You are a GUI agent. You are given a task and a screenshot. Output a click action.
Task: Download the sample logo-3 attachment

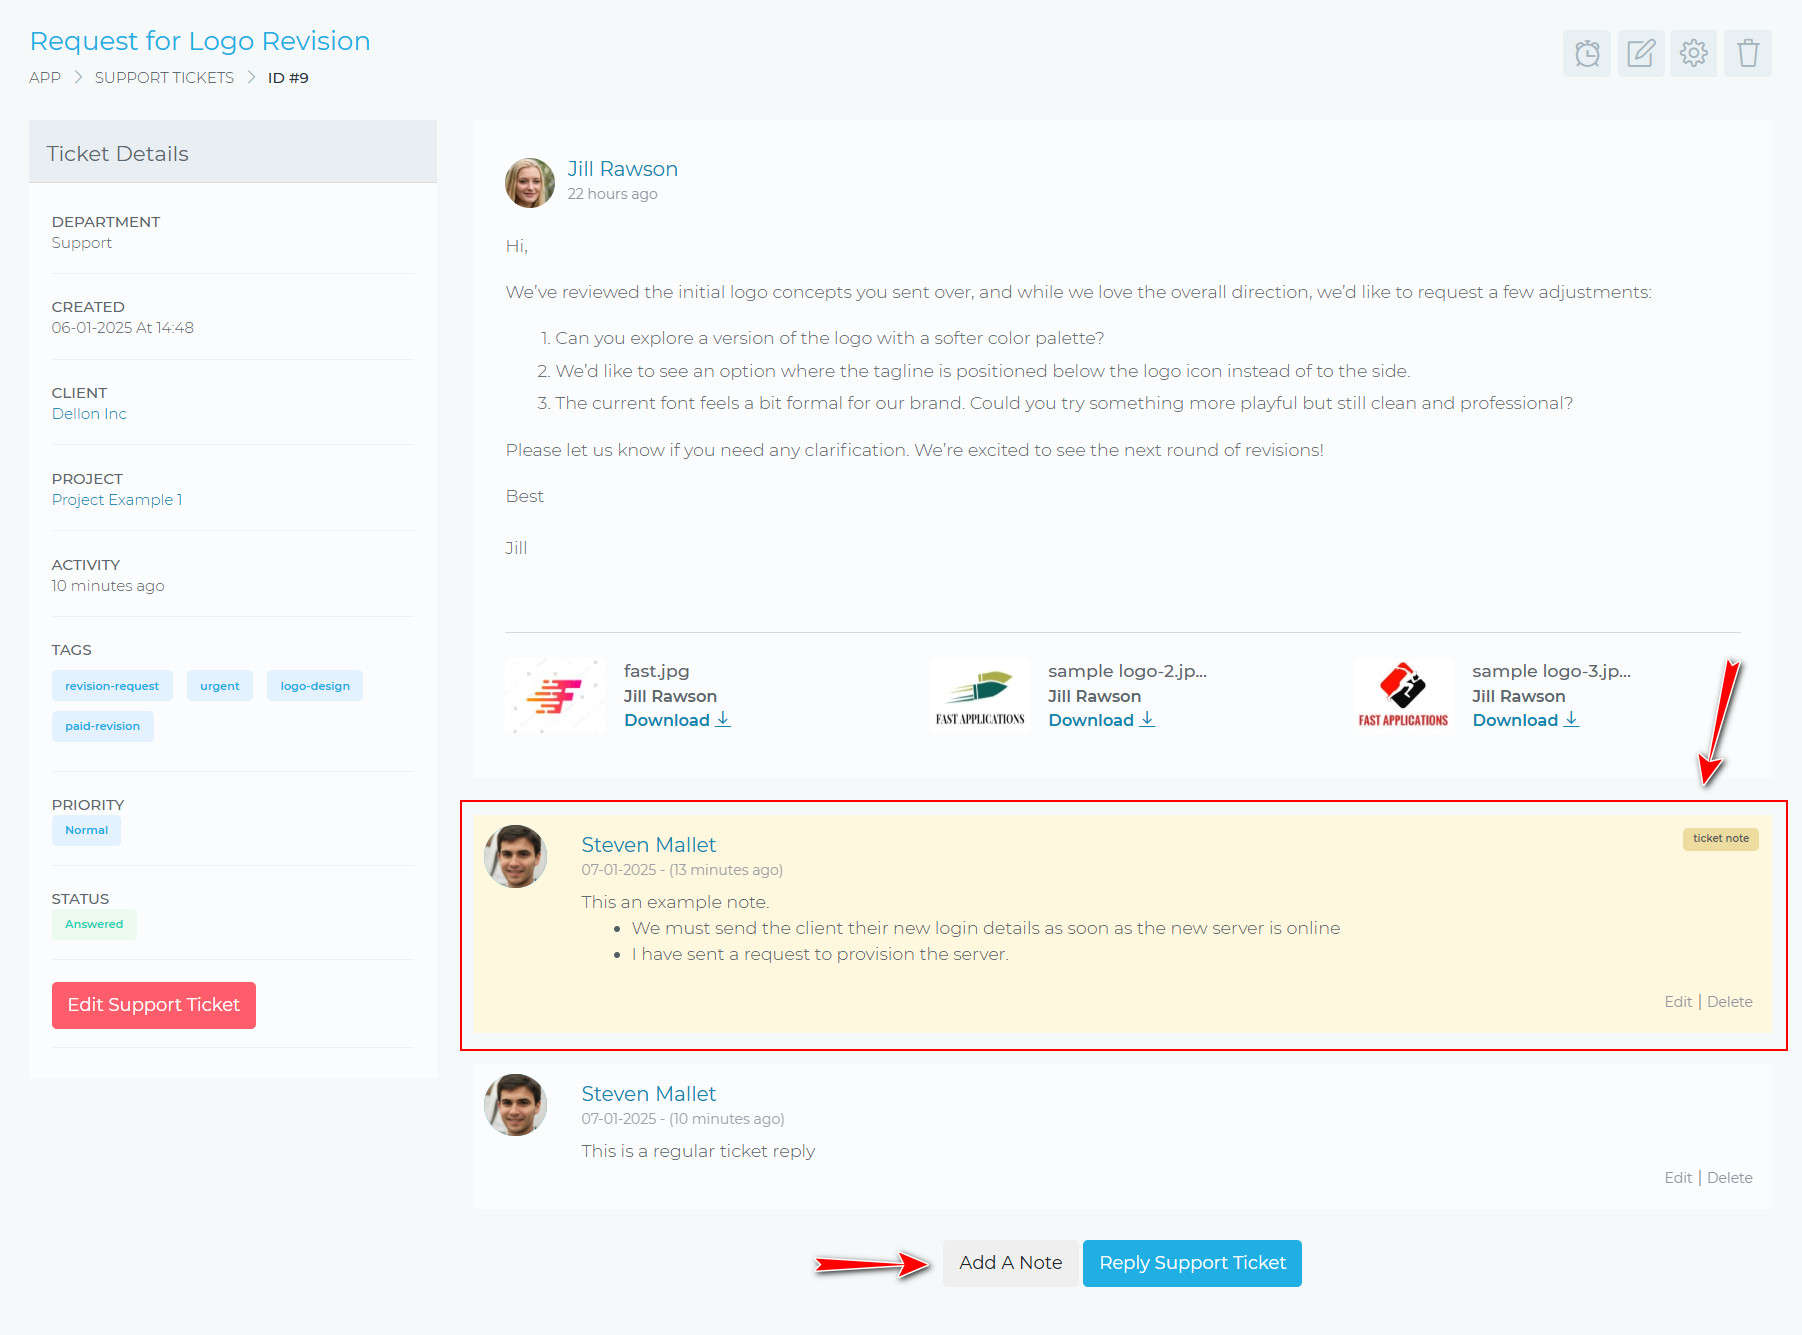coord(1524,720)
